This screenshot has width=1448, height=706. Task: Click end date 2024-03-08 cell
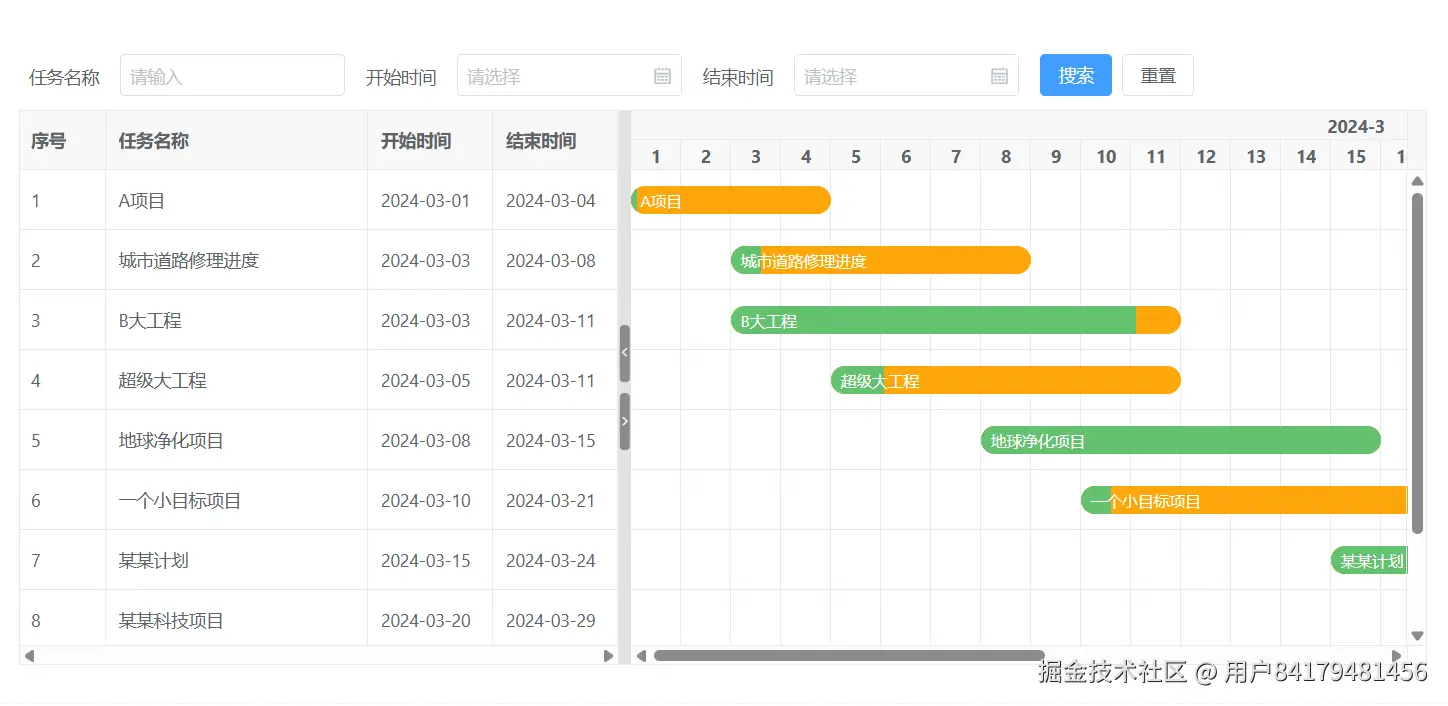(x=555, y=260)
